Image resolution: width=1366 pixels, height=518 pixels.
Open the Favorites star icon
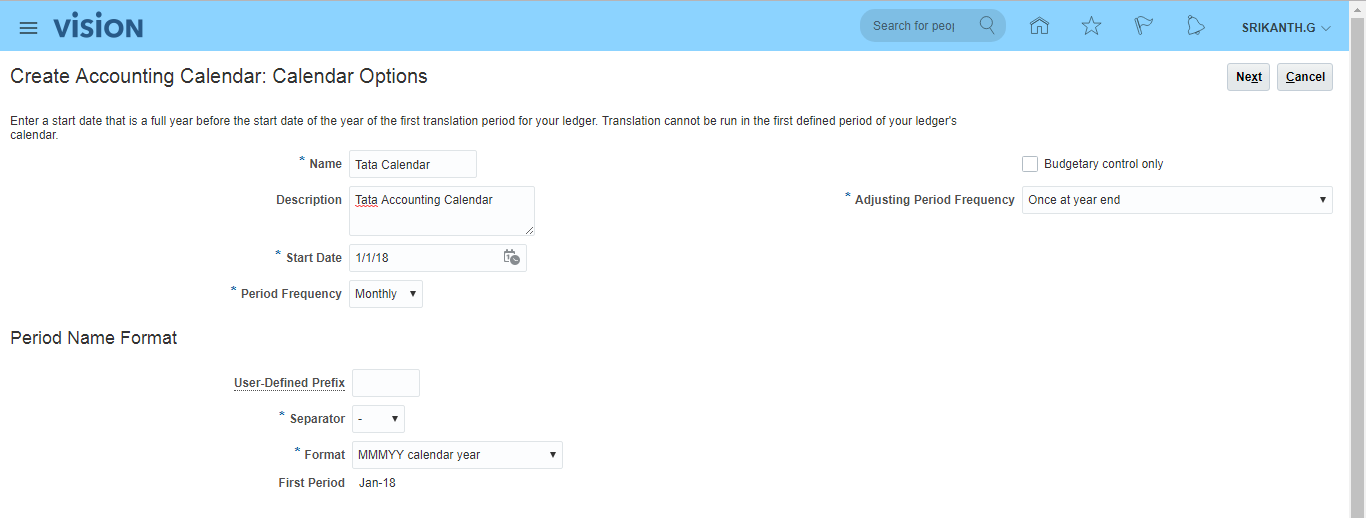click(1091, 27)
